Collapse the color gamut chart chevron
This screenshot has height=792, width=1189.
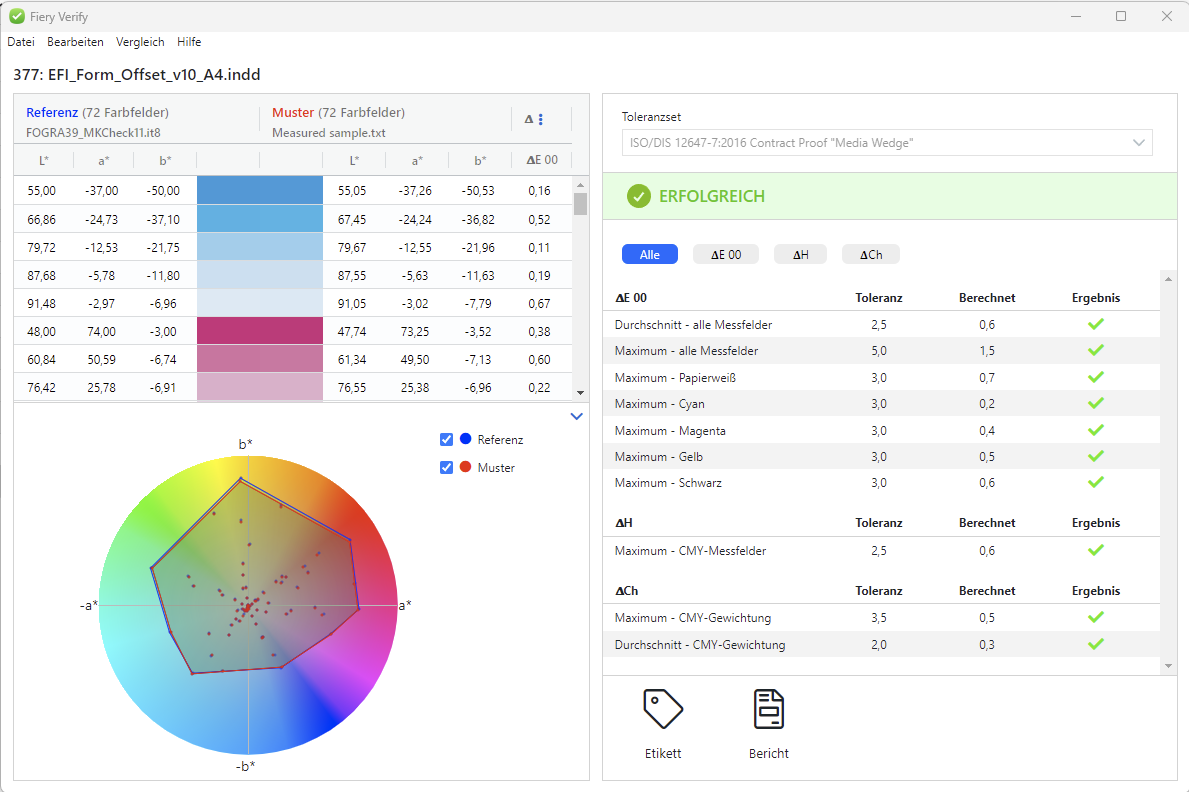click(x=576, y=417)
